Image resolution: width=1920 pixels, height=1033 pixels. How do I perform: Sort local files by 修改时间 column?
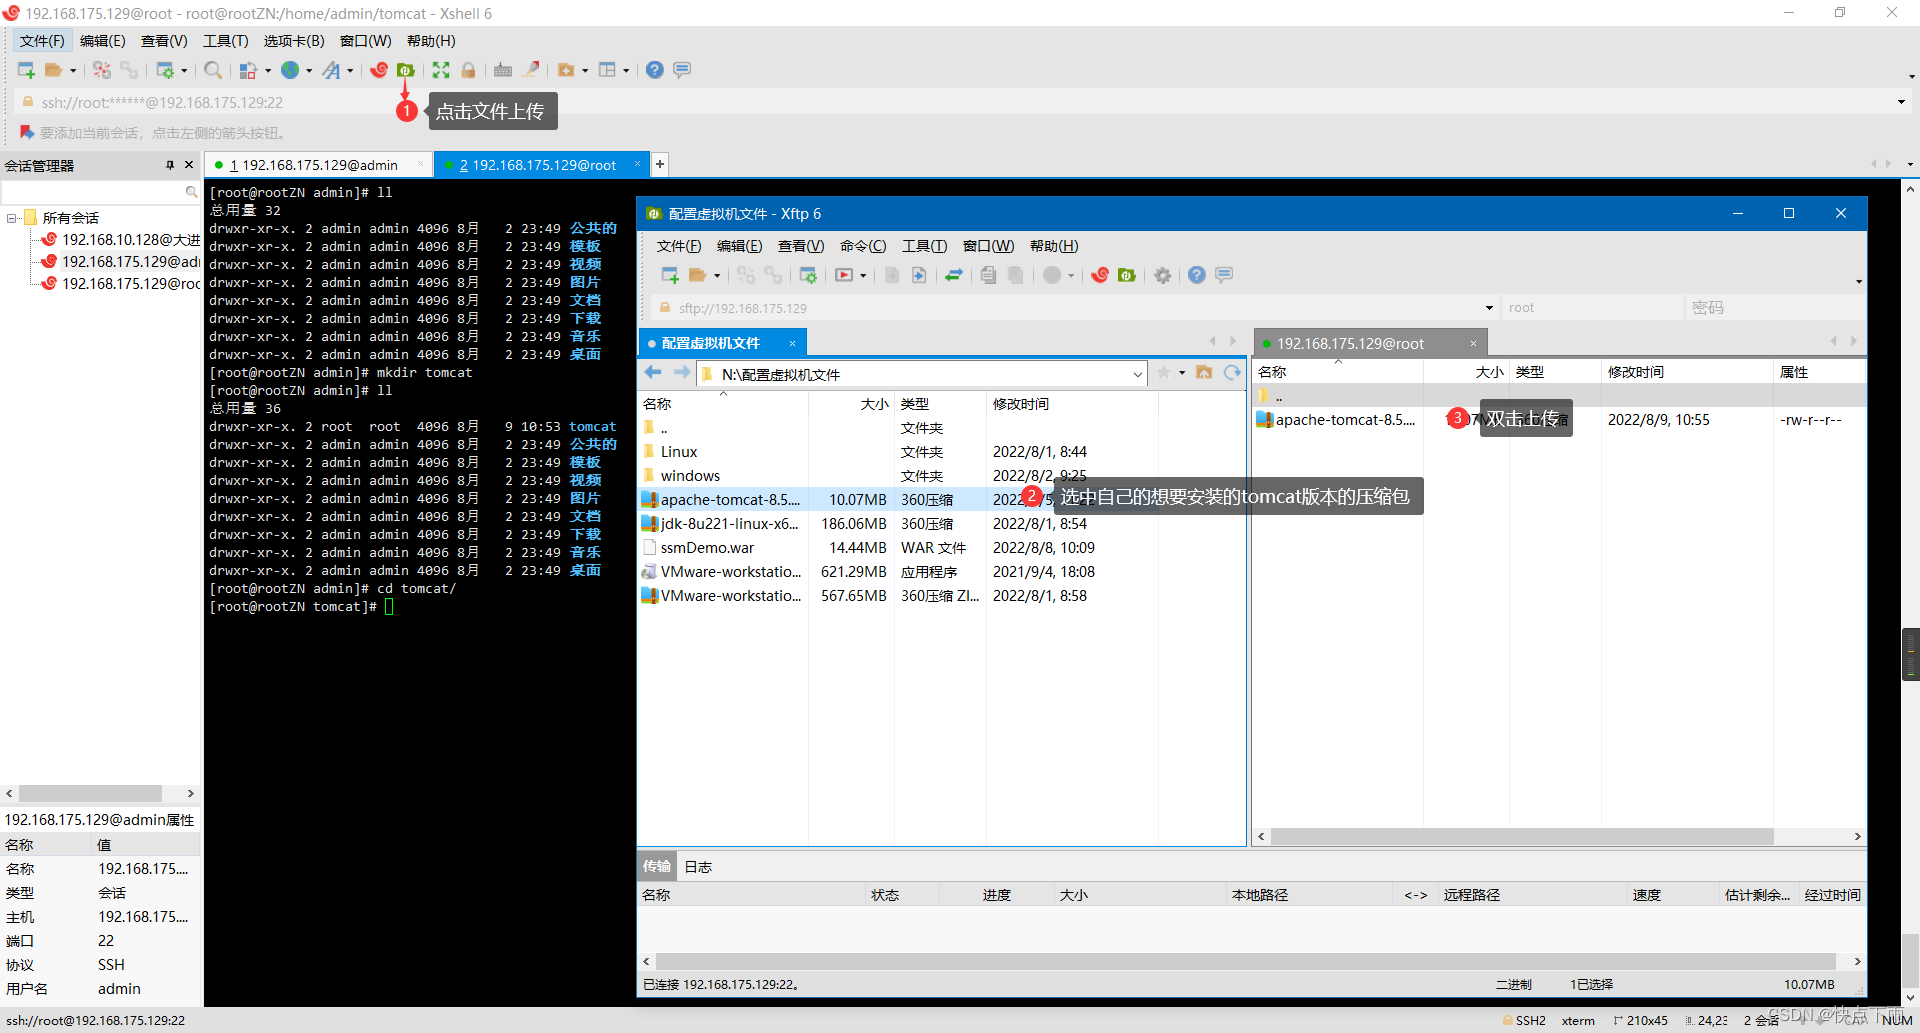(x=1072, y=404)
